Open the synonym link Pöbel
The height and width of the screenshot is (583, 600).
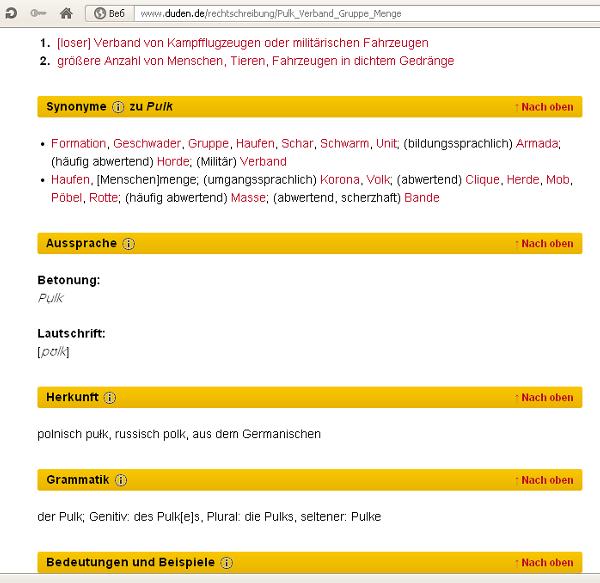click(x=66, y=198)
